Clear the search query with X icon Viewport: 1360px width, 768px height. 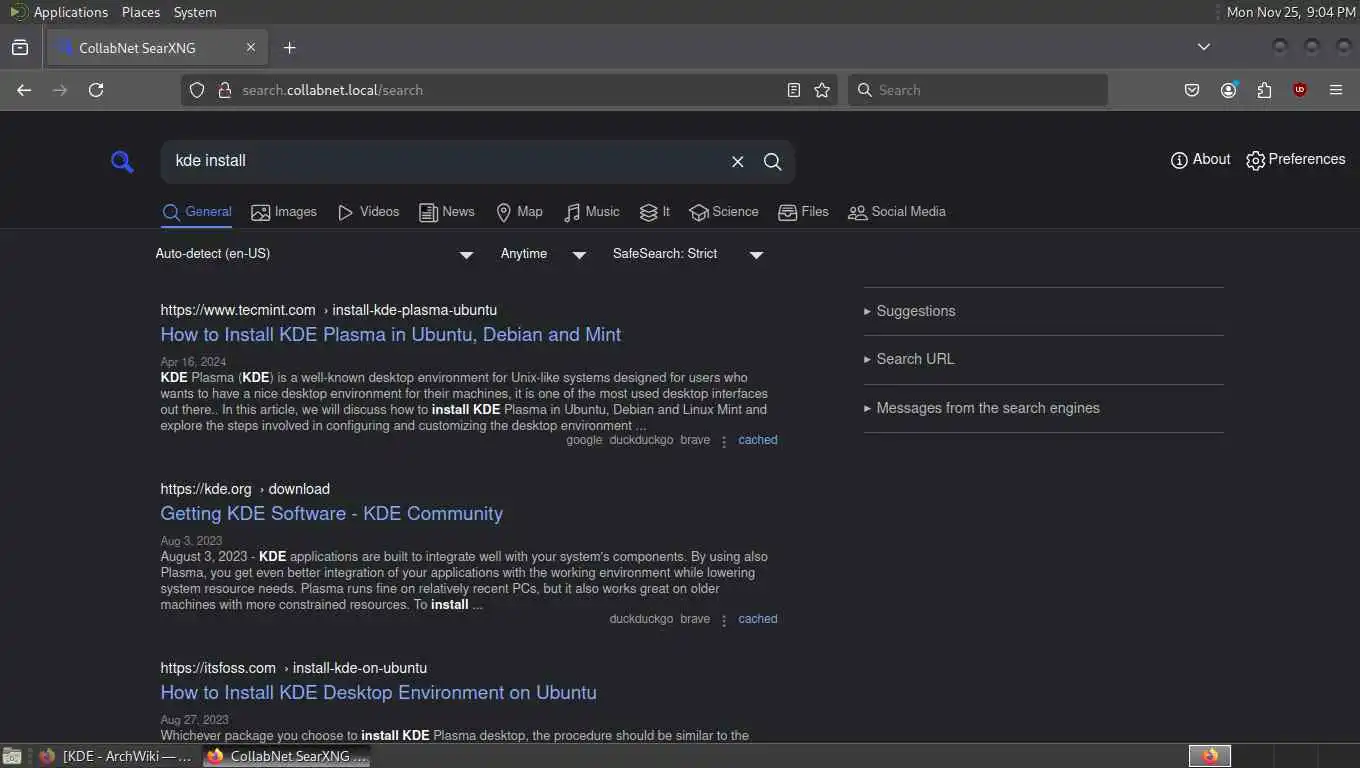pos(738,161)
